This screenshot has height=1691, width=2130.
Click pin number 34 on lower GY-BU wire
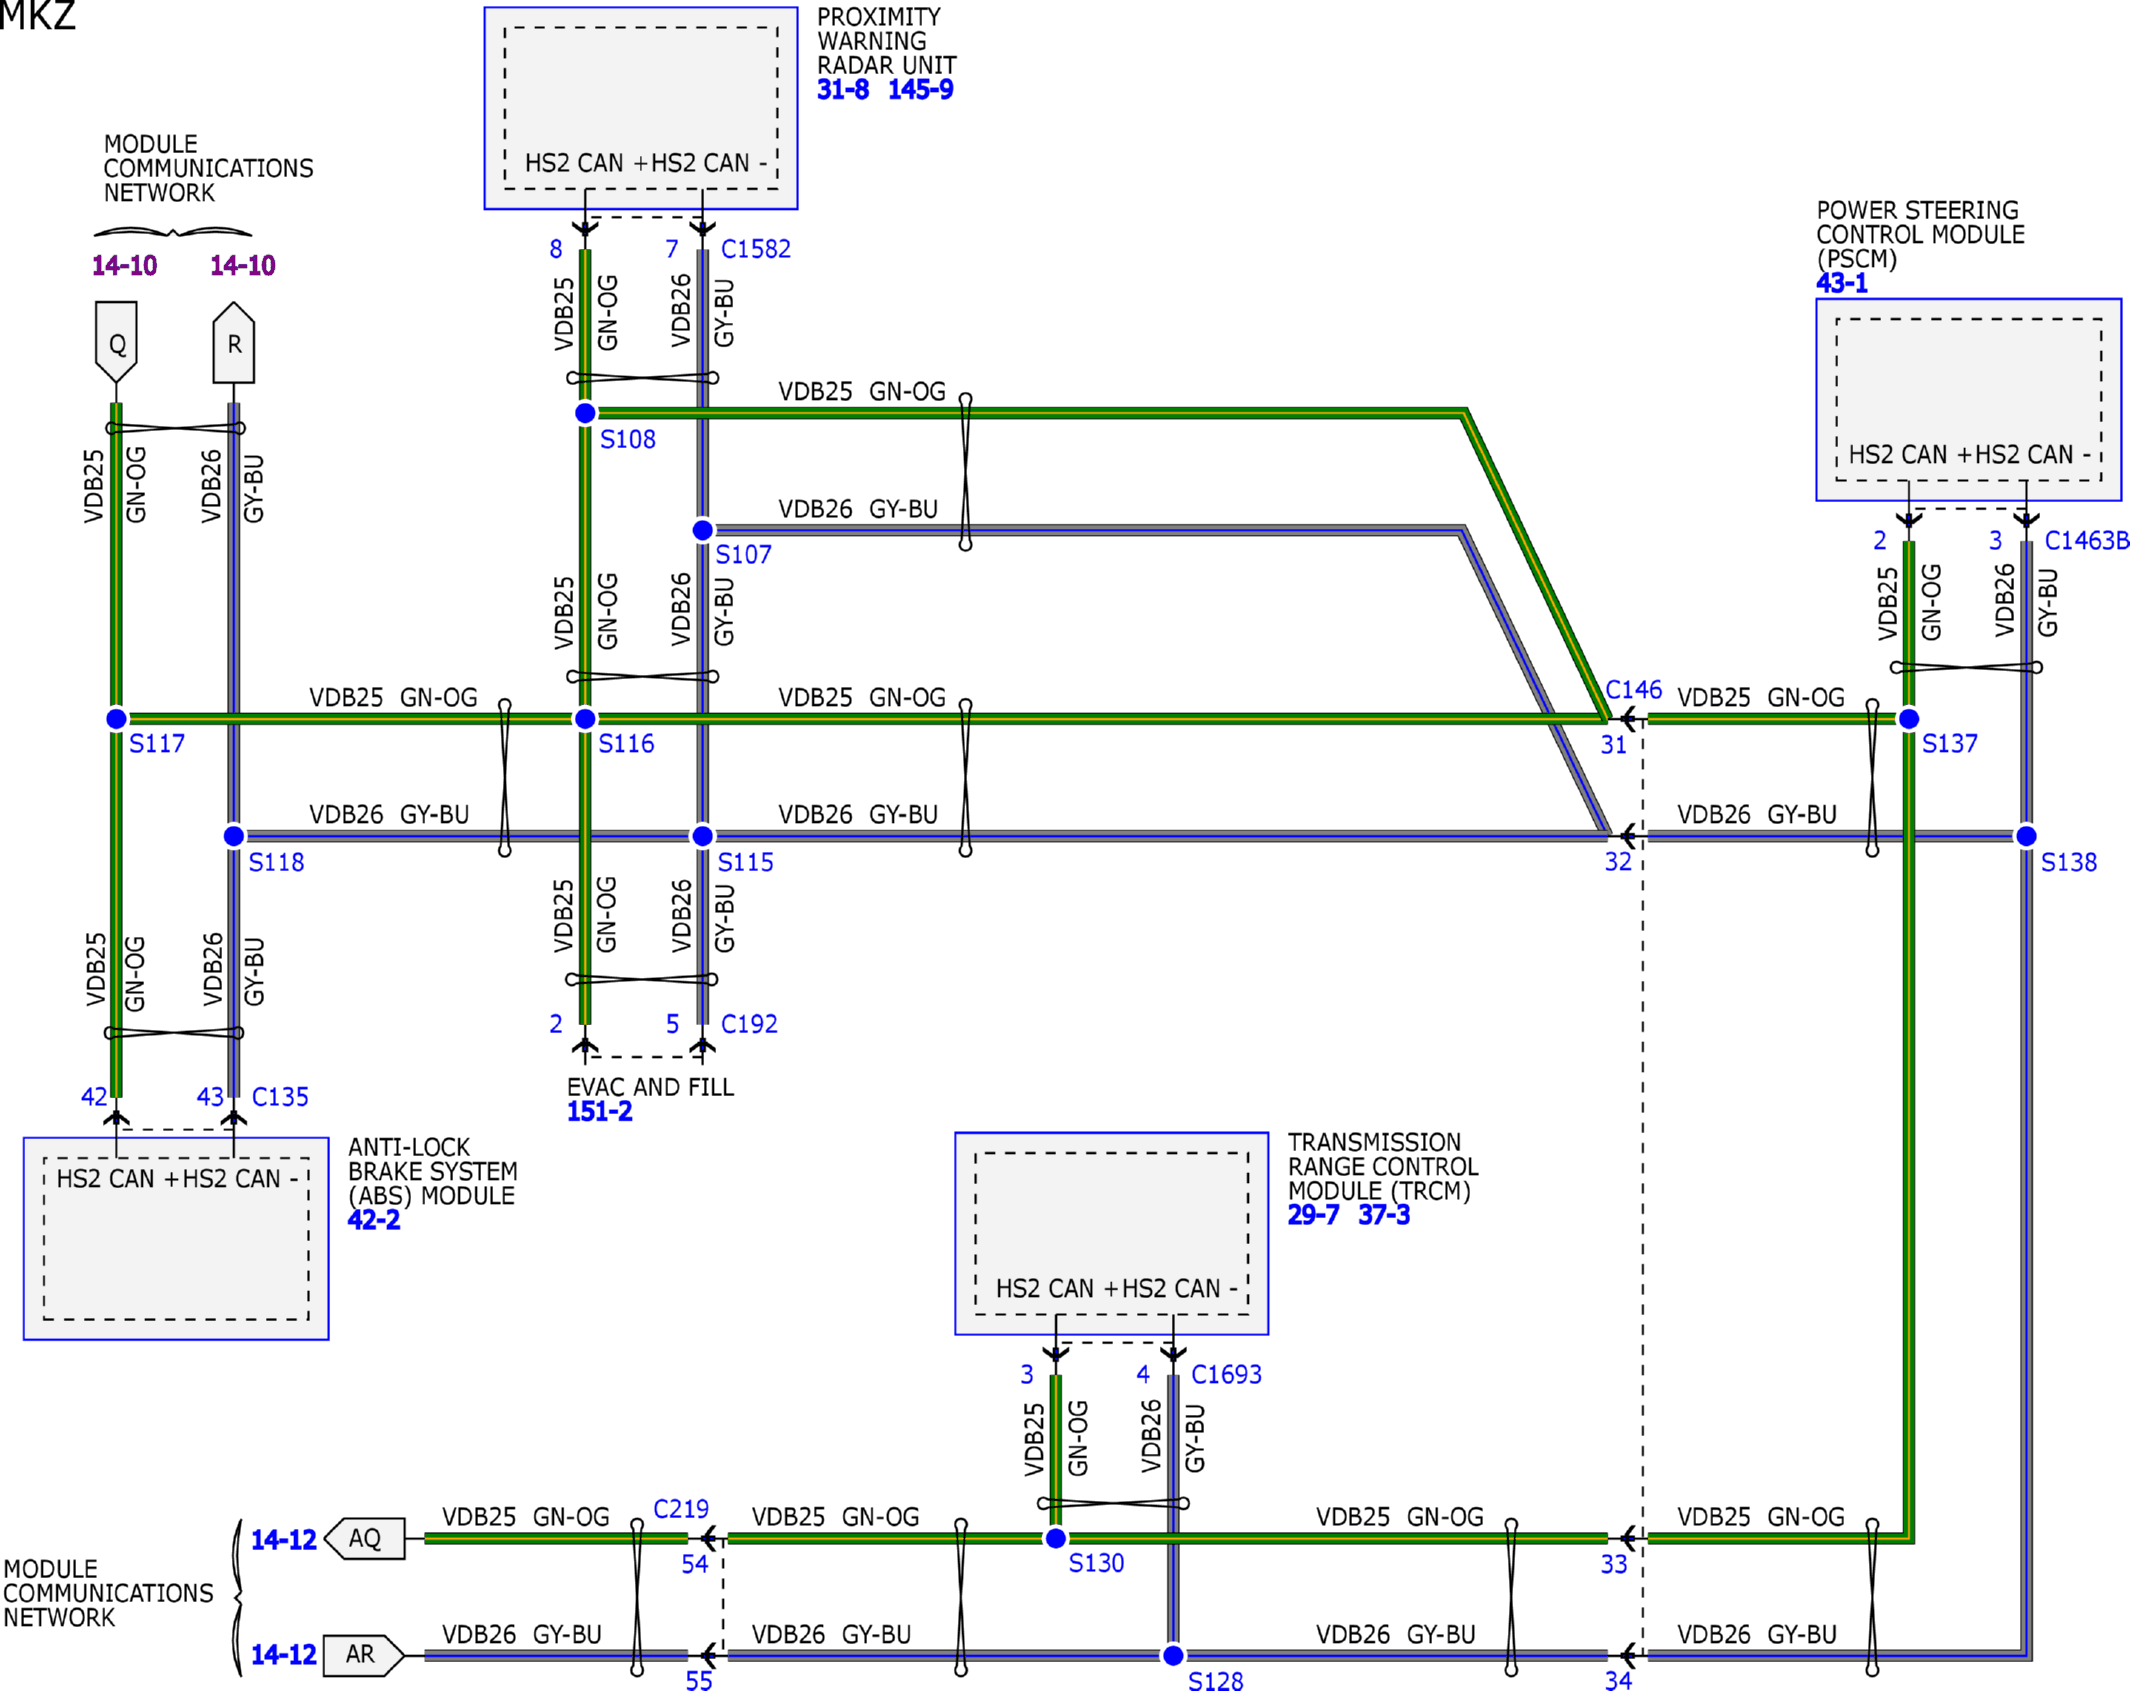(x=1618, y=1681)
